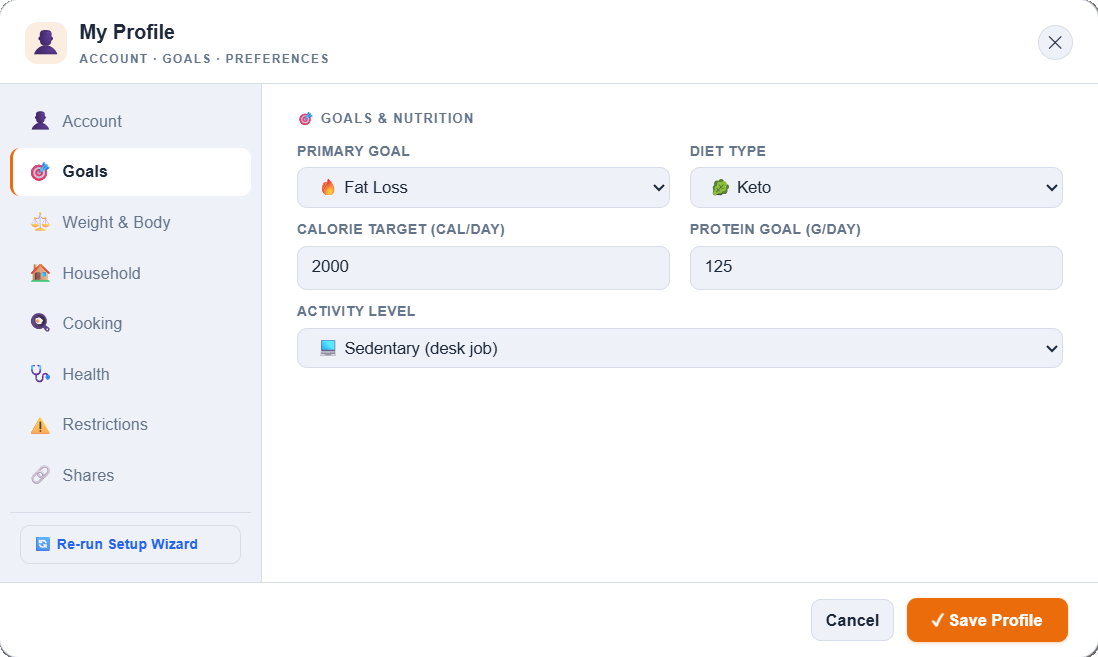Click the Cancel button
Image resolution: width=1098 pixels, height=657 pixels.
pos(852,620)
